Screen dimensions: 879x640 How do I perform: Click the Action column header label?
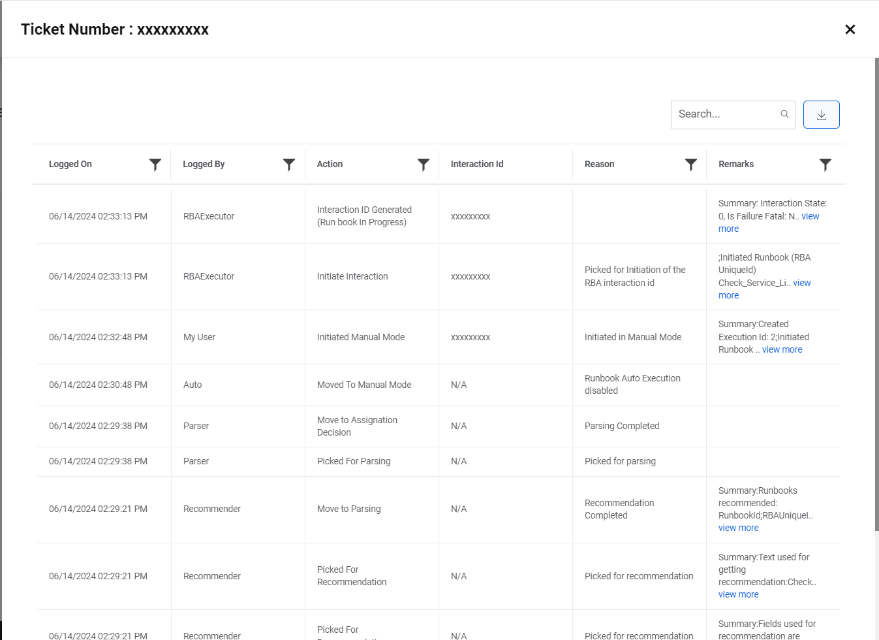tap(330, 164)
